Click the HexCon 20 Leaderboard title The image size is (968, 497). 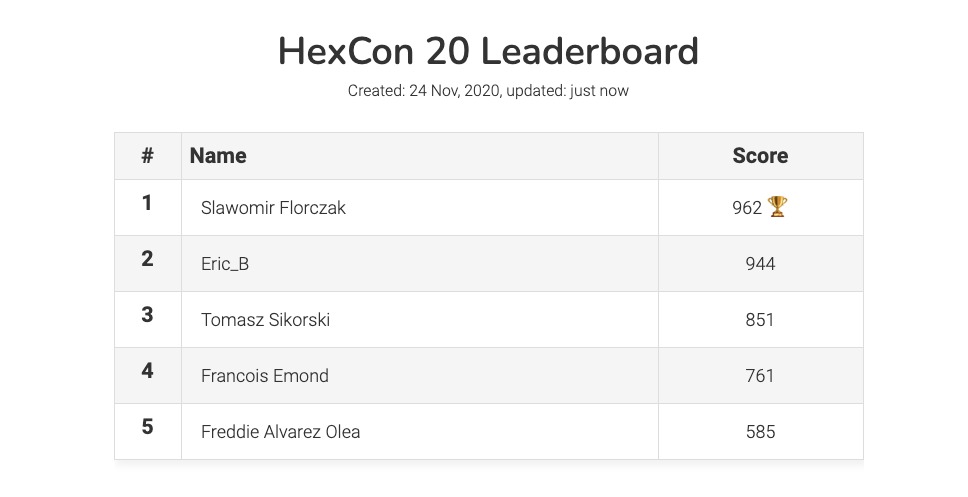click(x=488, y=52)
